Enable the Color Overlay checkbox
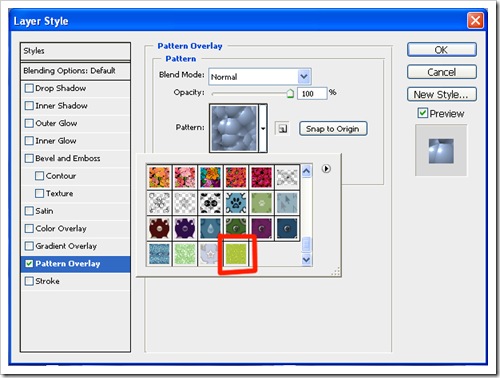The height and width of the screenshot is (378, 500). (29, 228)
